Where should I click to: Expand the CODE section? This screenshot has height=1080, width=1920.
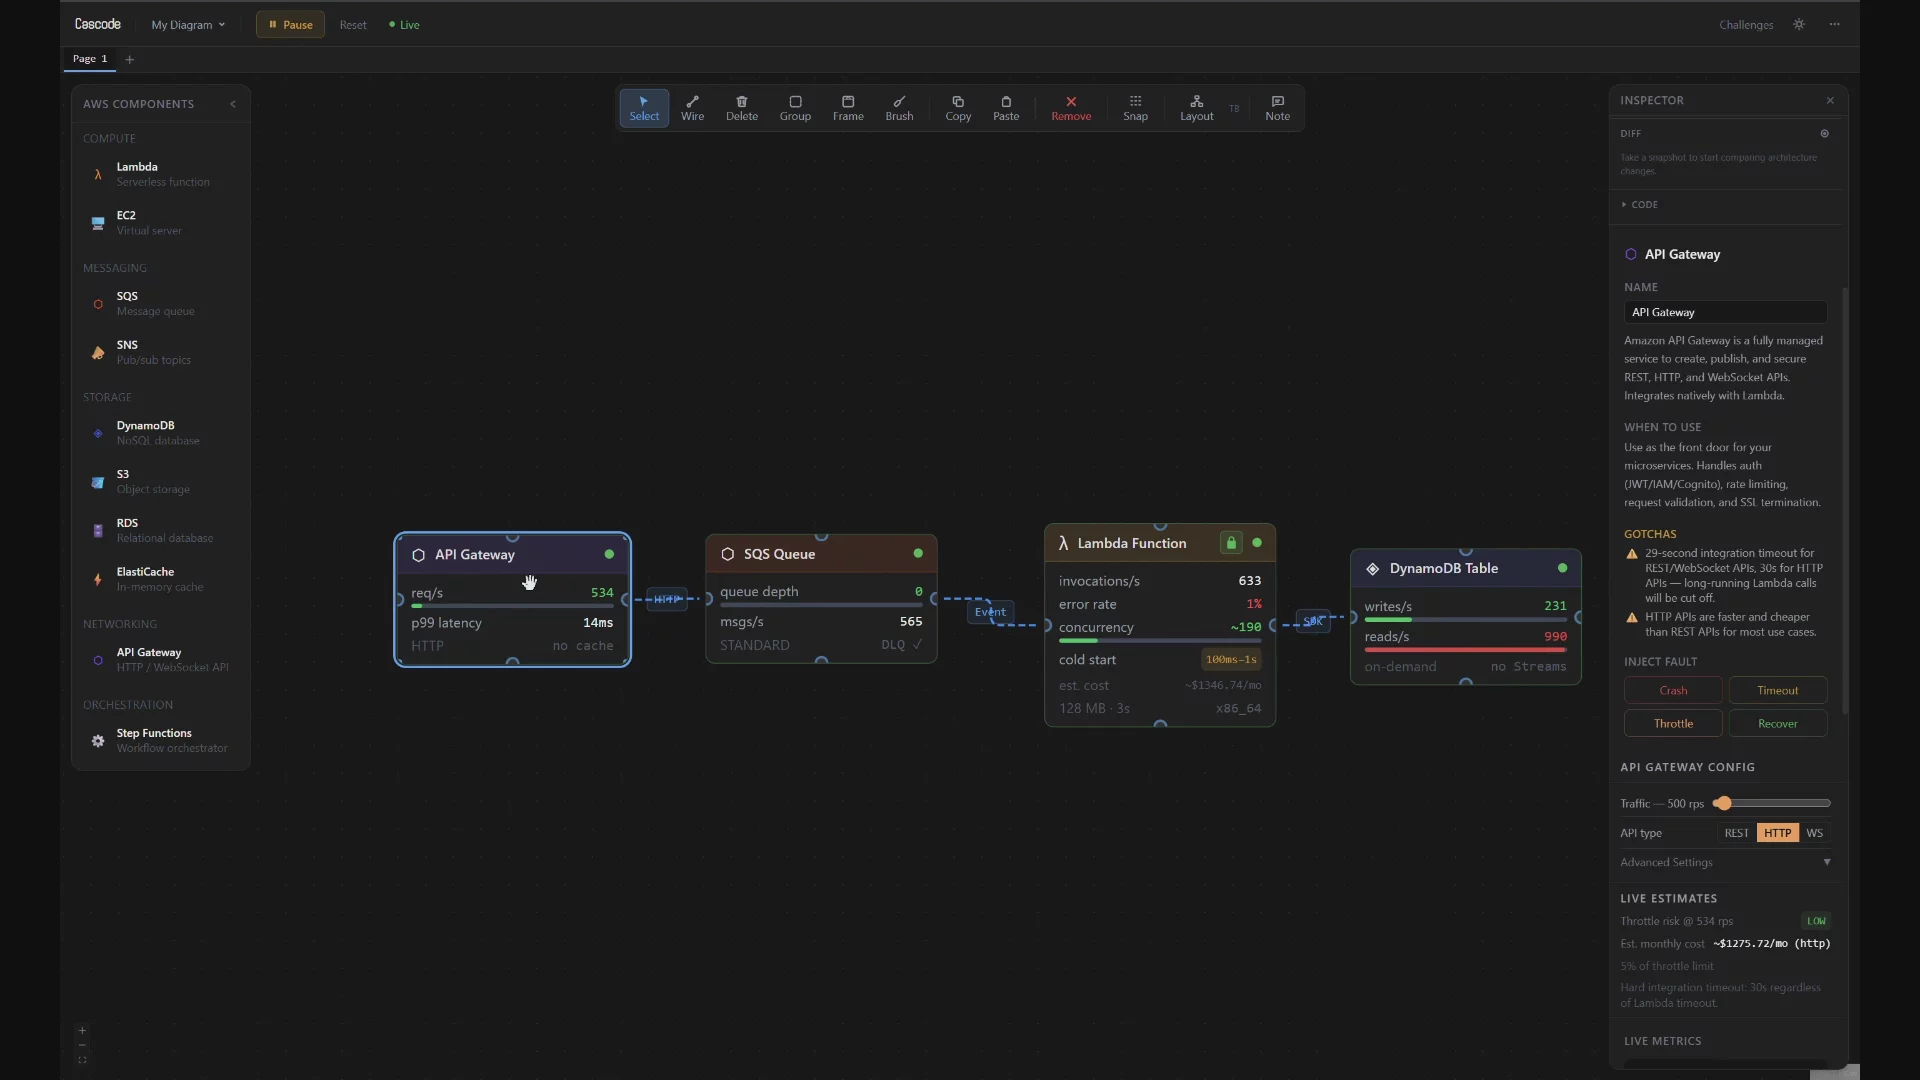[x=1640, y=205]
